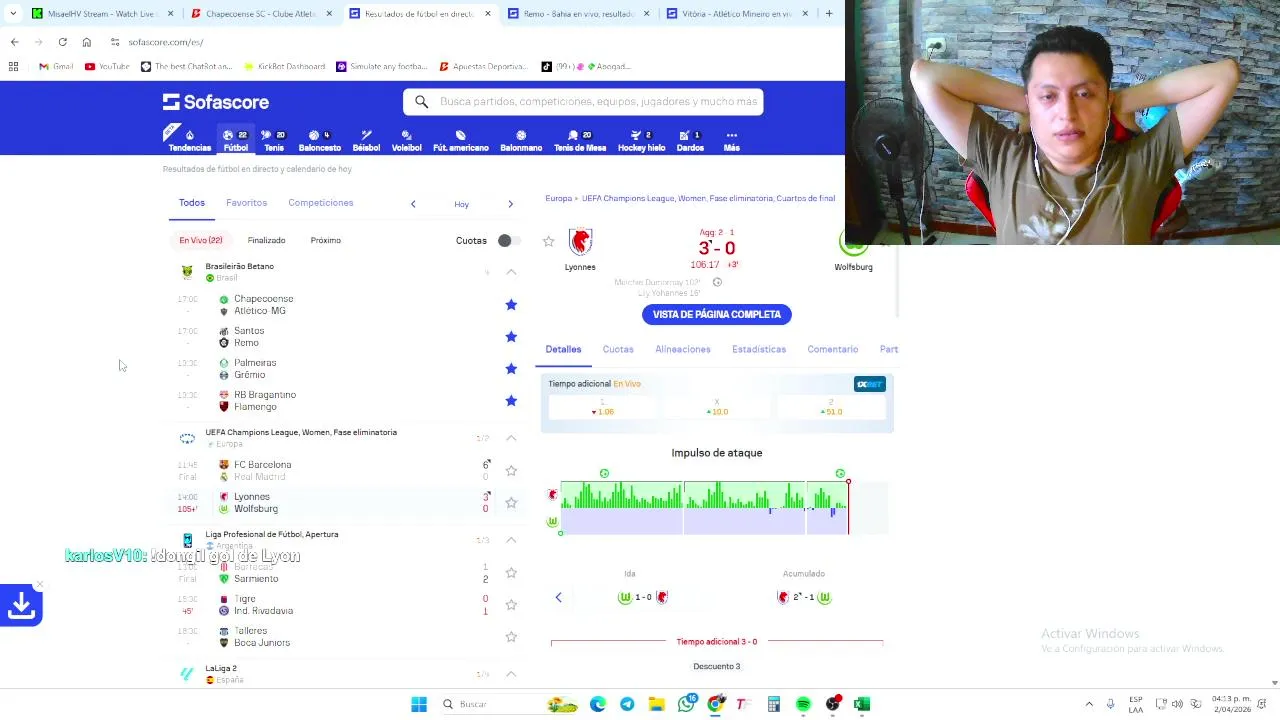Select the Balonmano sport icon
This screenshot has width=1280, height=720.
[521, 141]
